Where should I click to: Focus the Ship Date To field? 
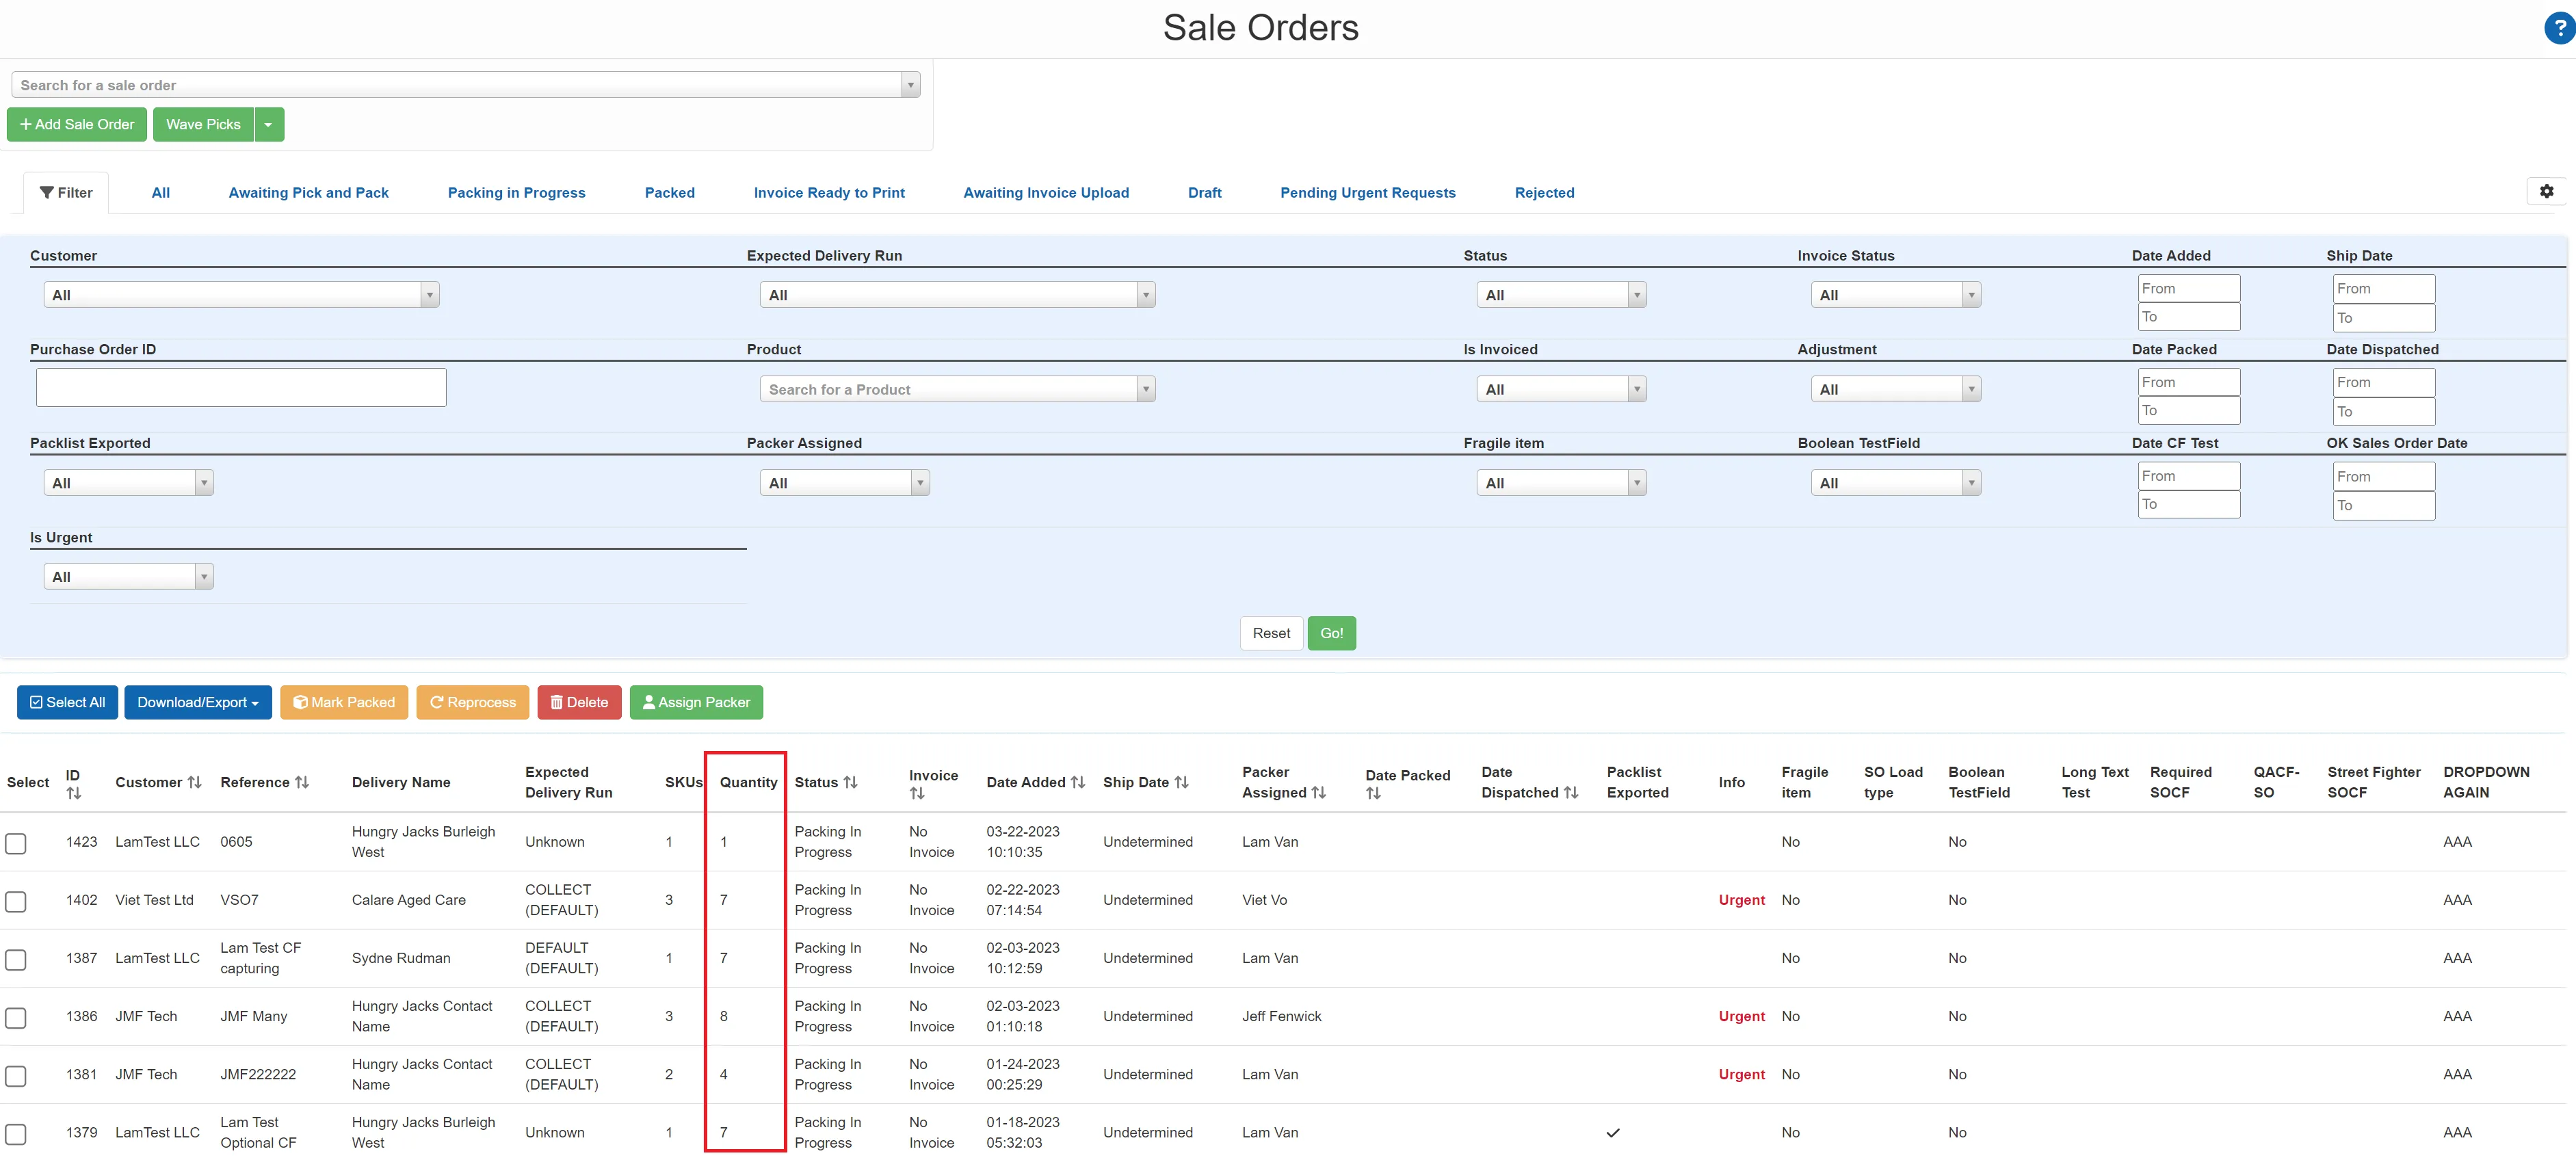(2383, 318)
